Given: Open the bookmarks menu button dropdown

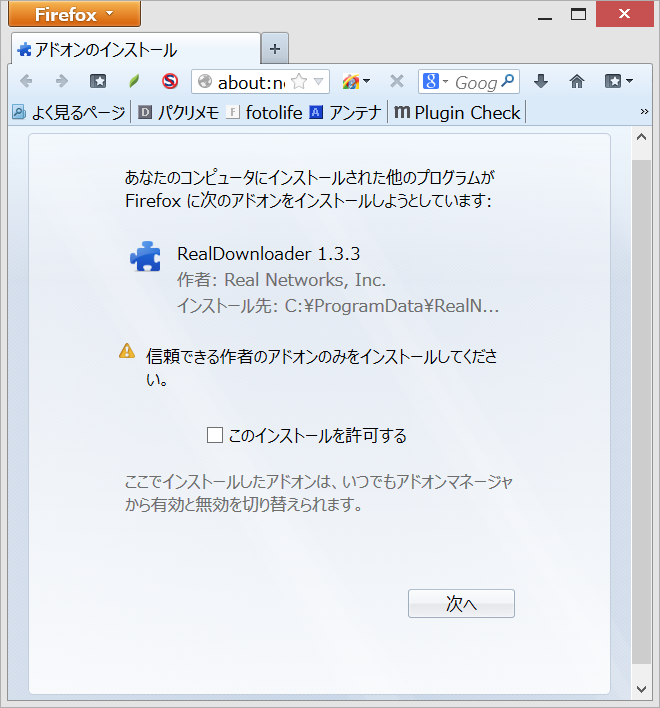Looking at the screenshot, I should tap(618, 81).
